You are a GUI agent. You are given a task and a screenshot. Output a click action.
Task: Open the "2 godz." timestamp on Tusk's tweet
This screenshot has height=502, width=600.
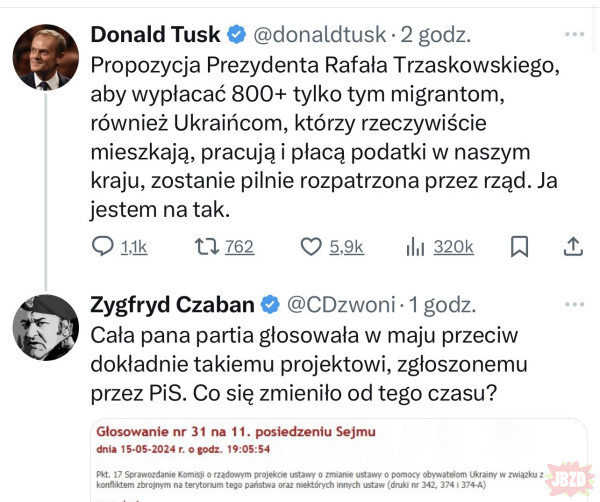[x=436, y=35]
